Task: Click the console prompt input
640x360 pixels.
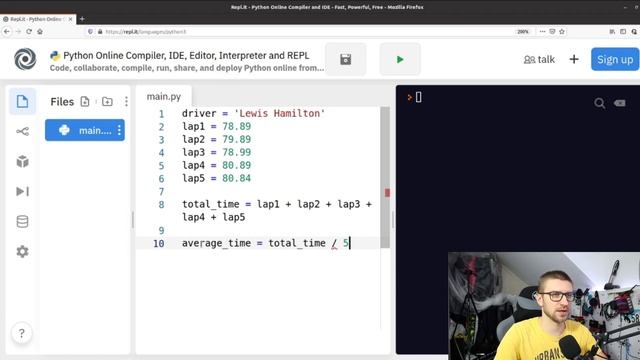Action: coord(418,97)
